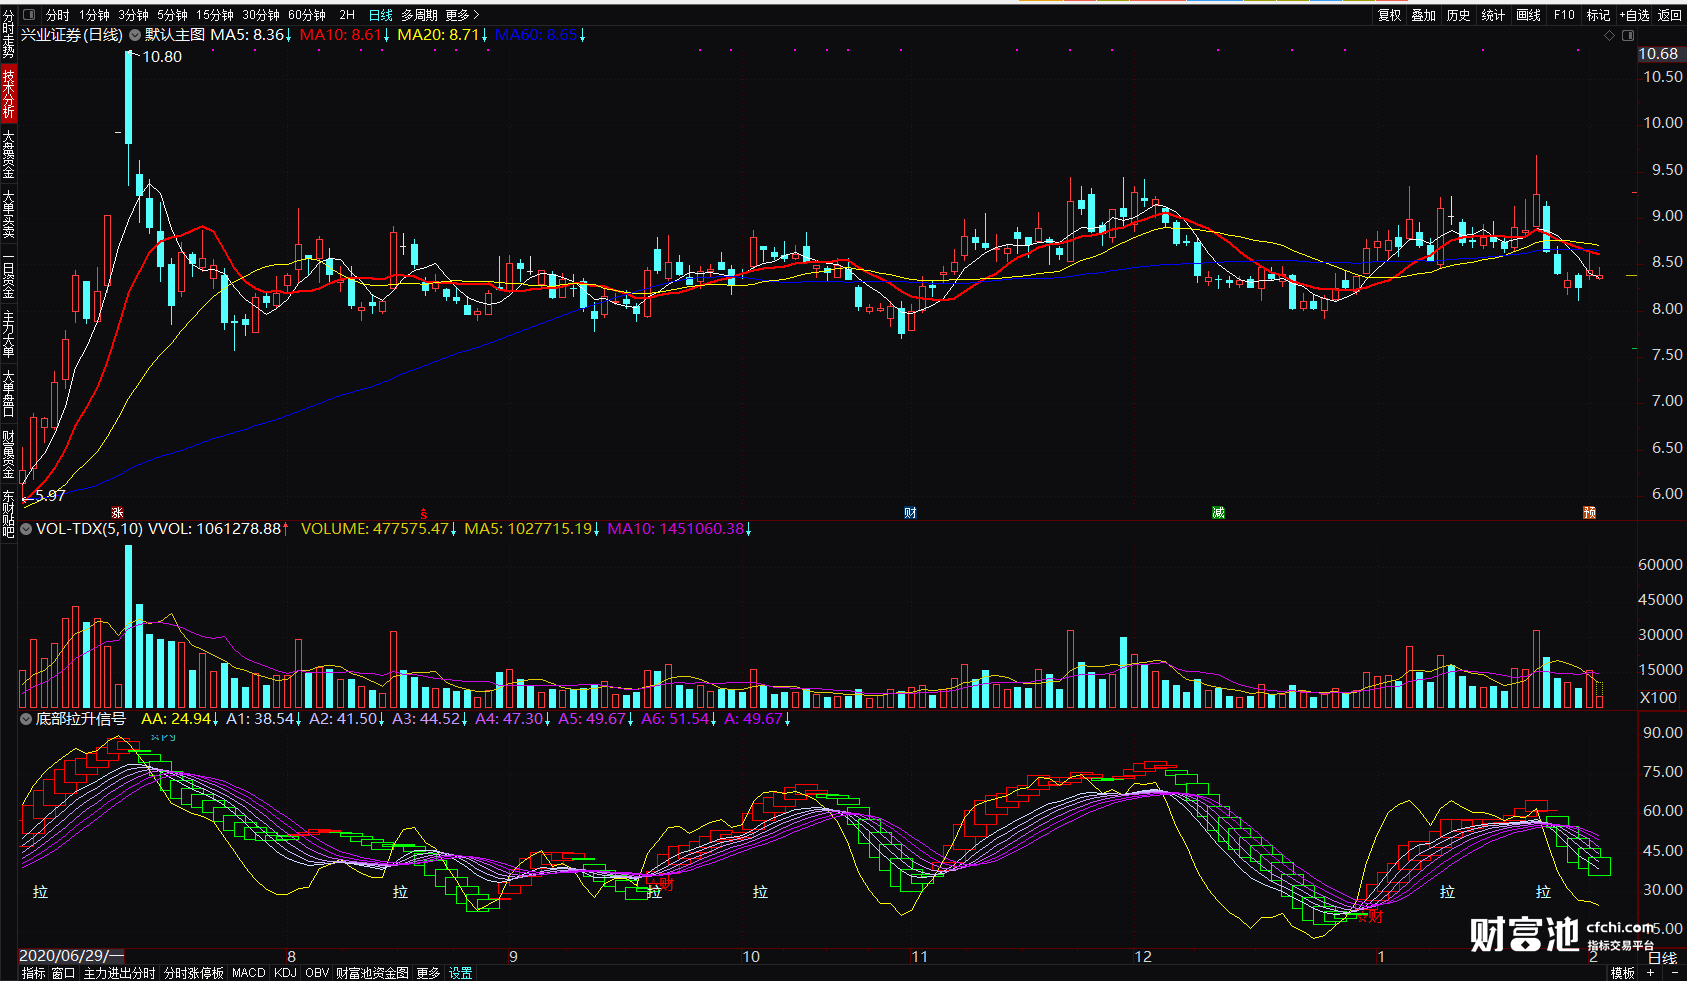The width and height of the screenshot is (1687, 981).
Task: Switch to the 分时 timeframe
Action: (57, 15)
